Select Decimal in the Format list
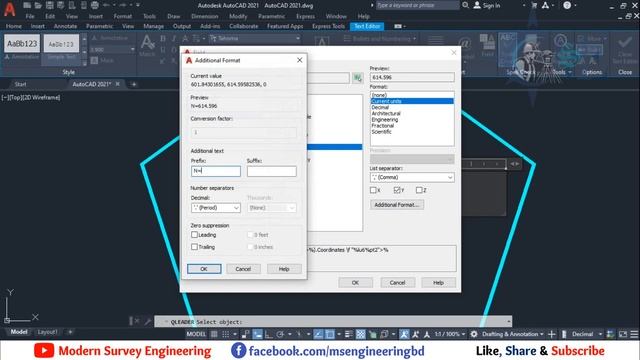Image resolution: width=640 pixels, height=360 pixels. pyautogui.click(x=380, y=107)
